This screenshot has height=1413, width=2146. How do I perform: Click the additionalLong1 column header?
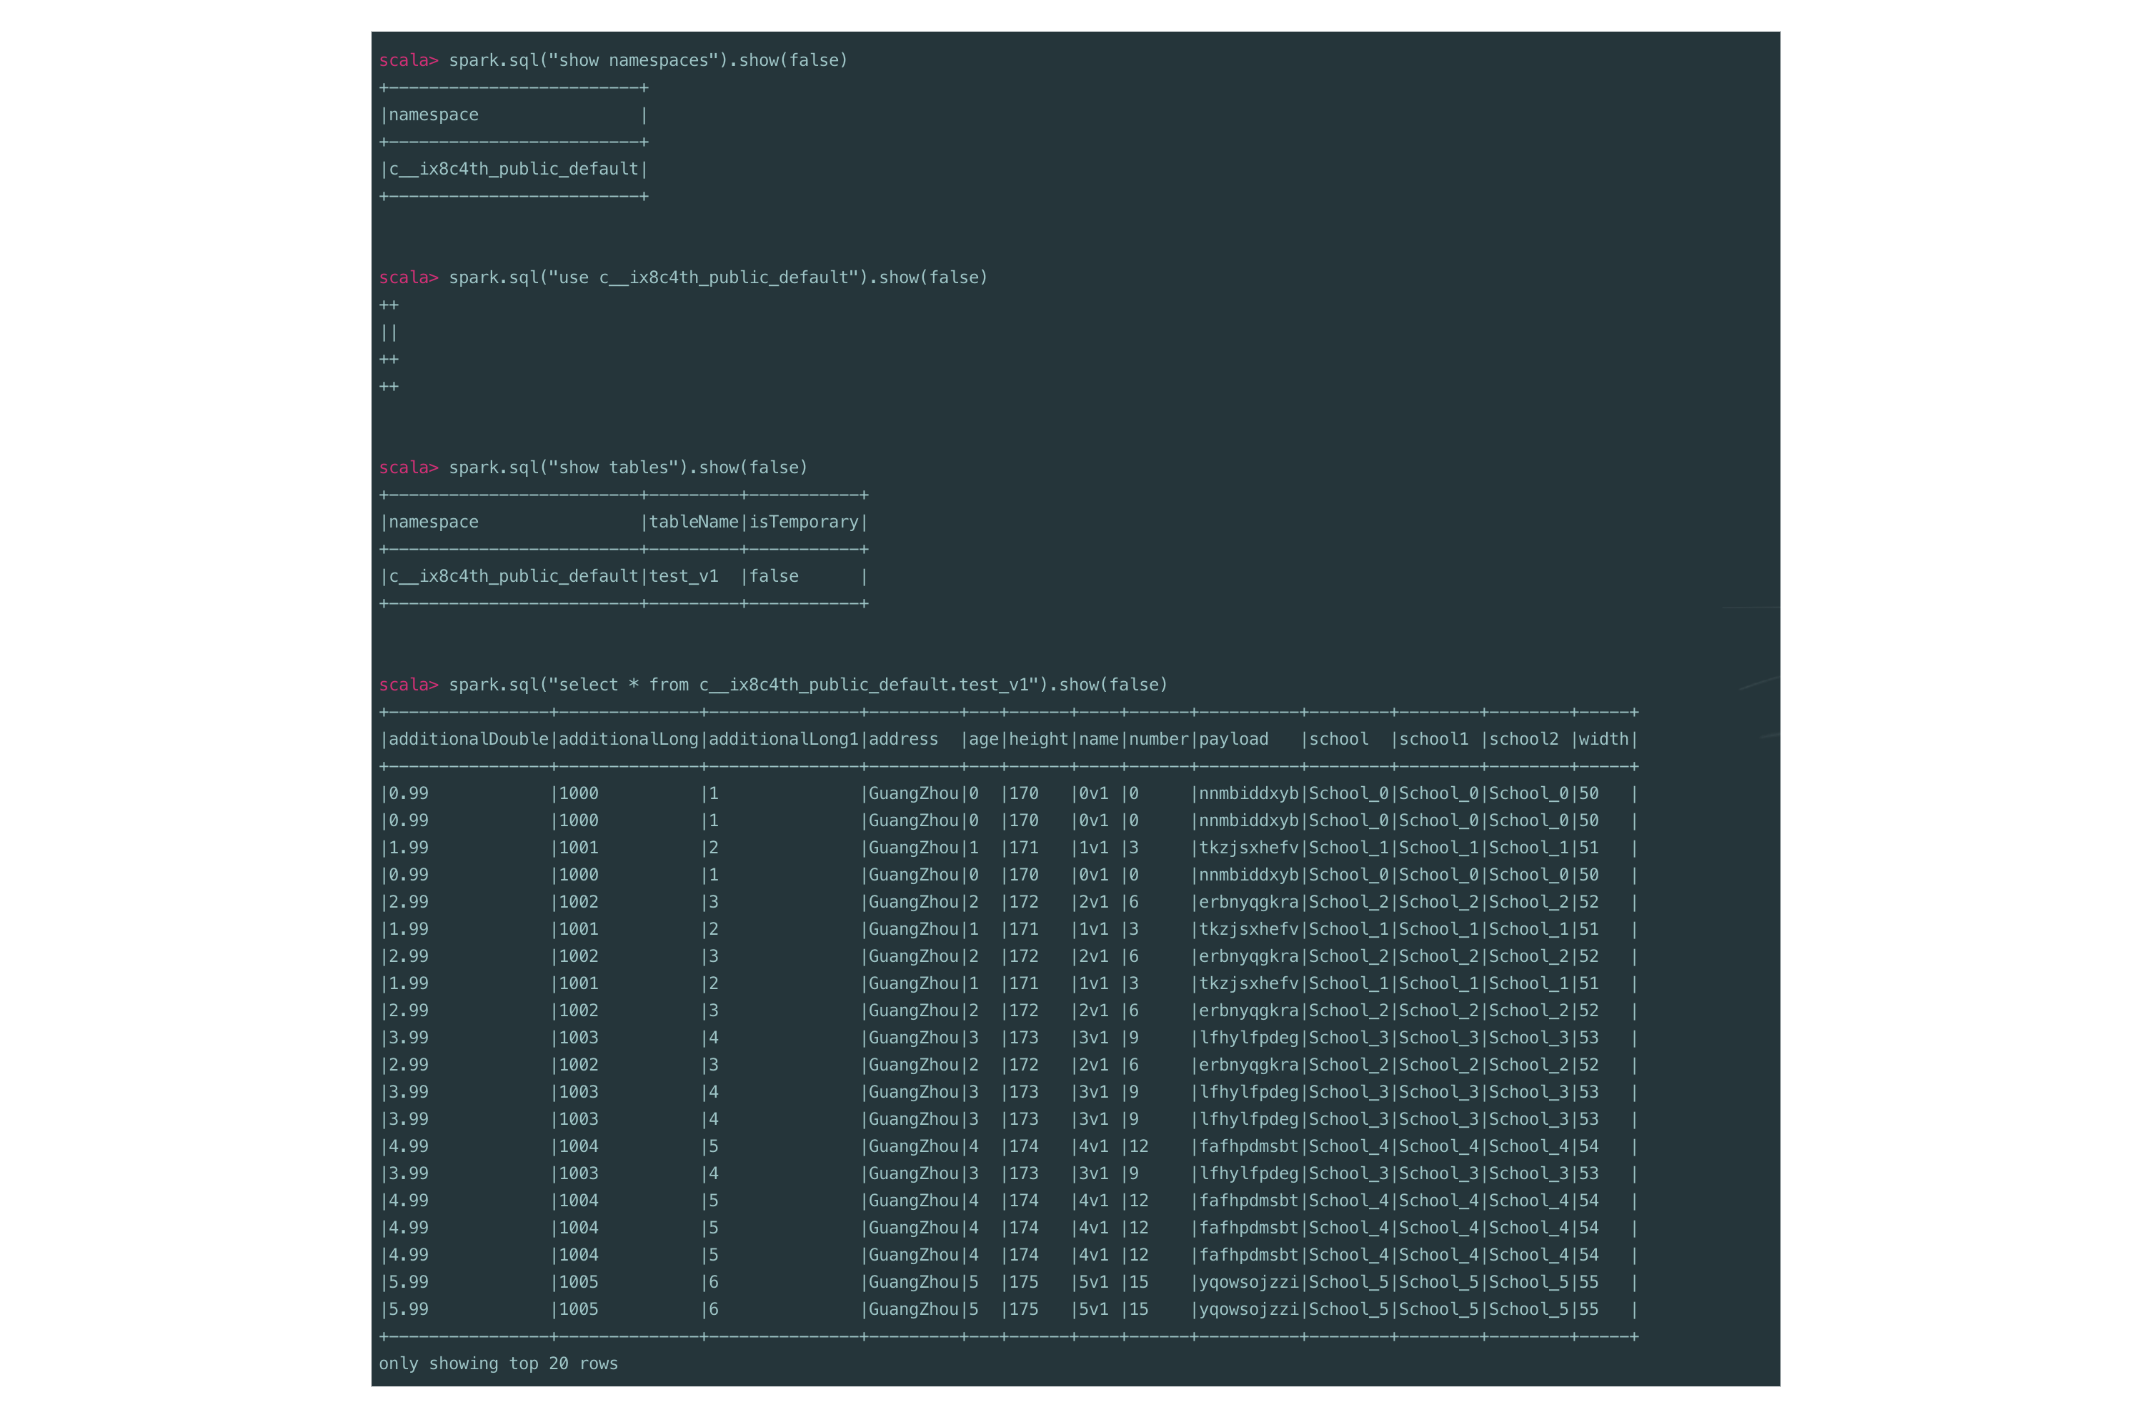[x=783, y=740]
